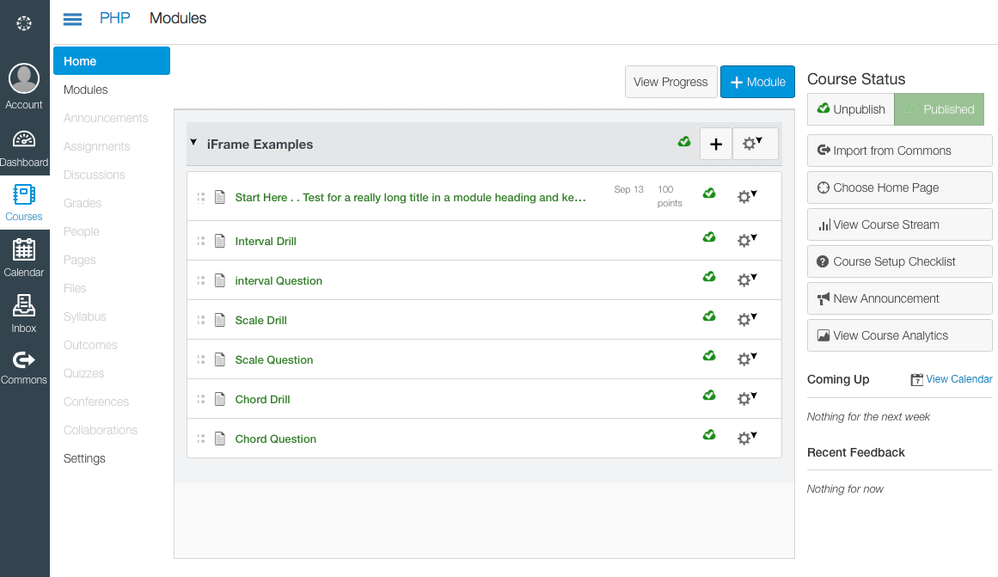This screenshot has width=998, height=577.
Task: Open the iFrame Examples module settings dropdown
Action: [755, 144]
